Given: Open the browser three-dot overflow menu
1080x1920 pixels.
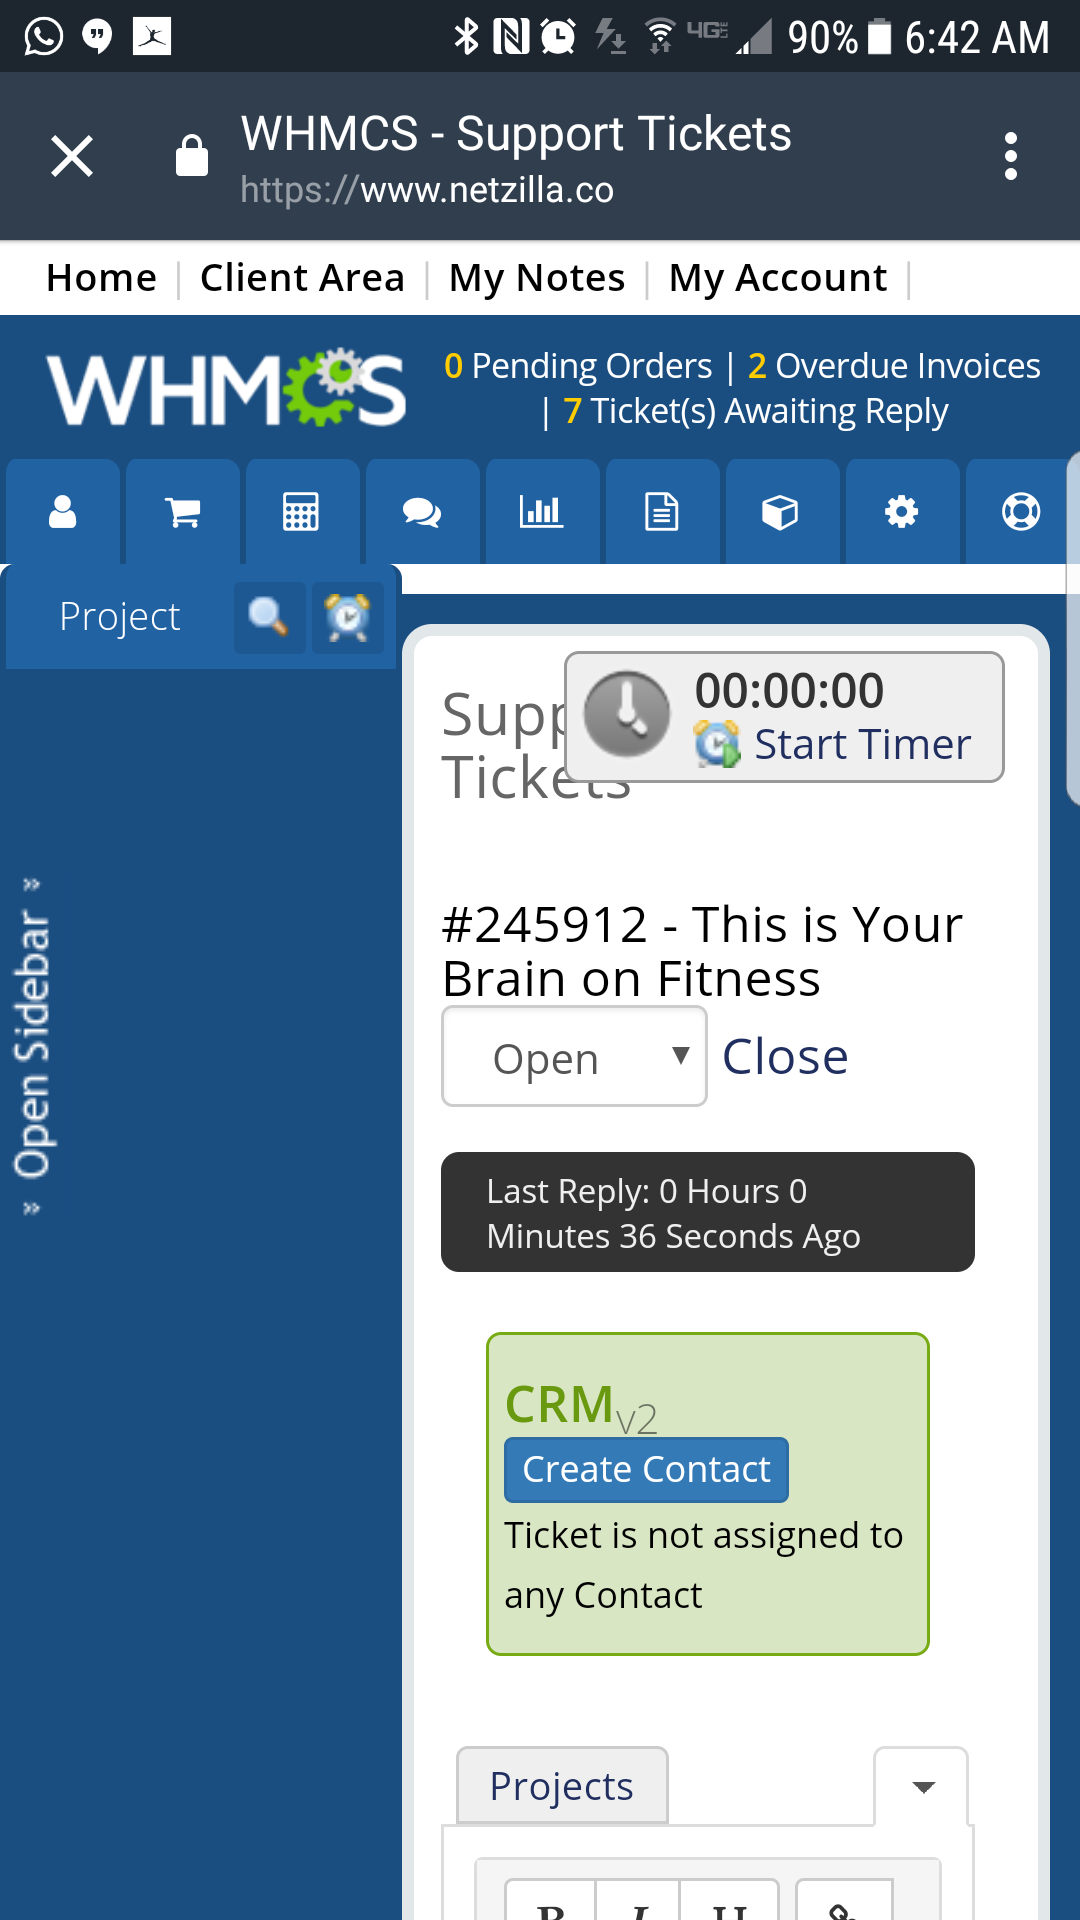Looking at the screenshot, I should [1011, 157].
